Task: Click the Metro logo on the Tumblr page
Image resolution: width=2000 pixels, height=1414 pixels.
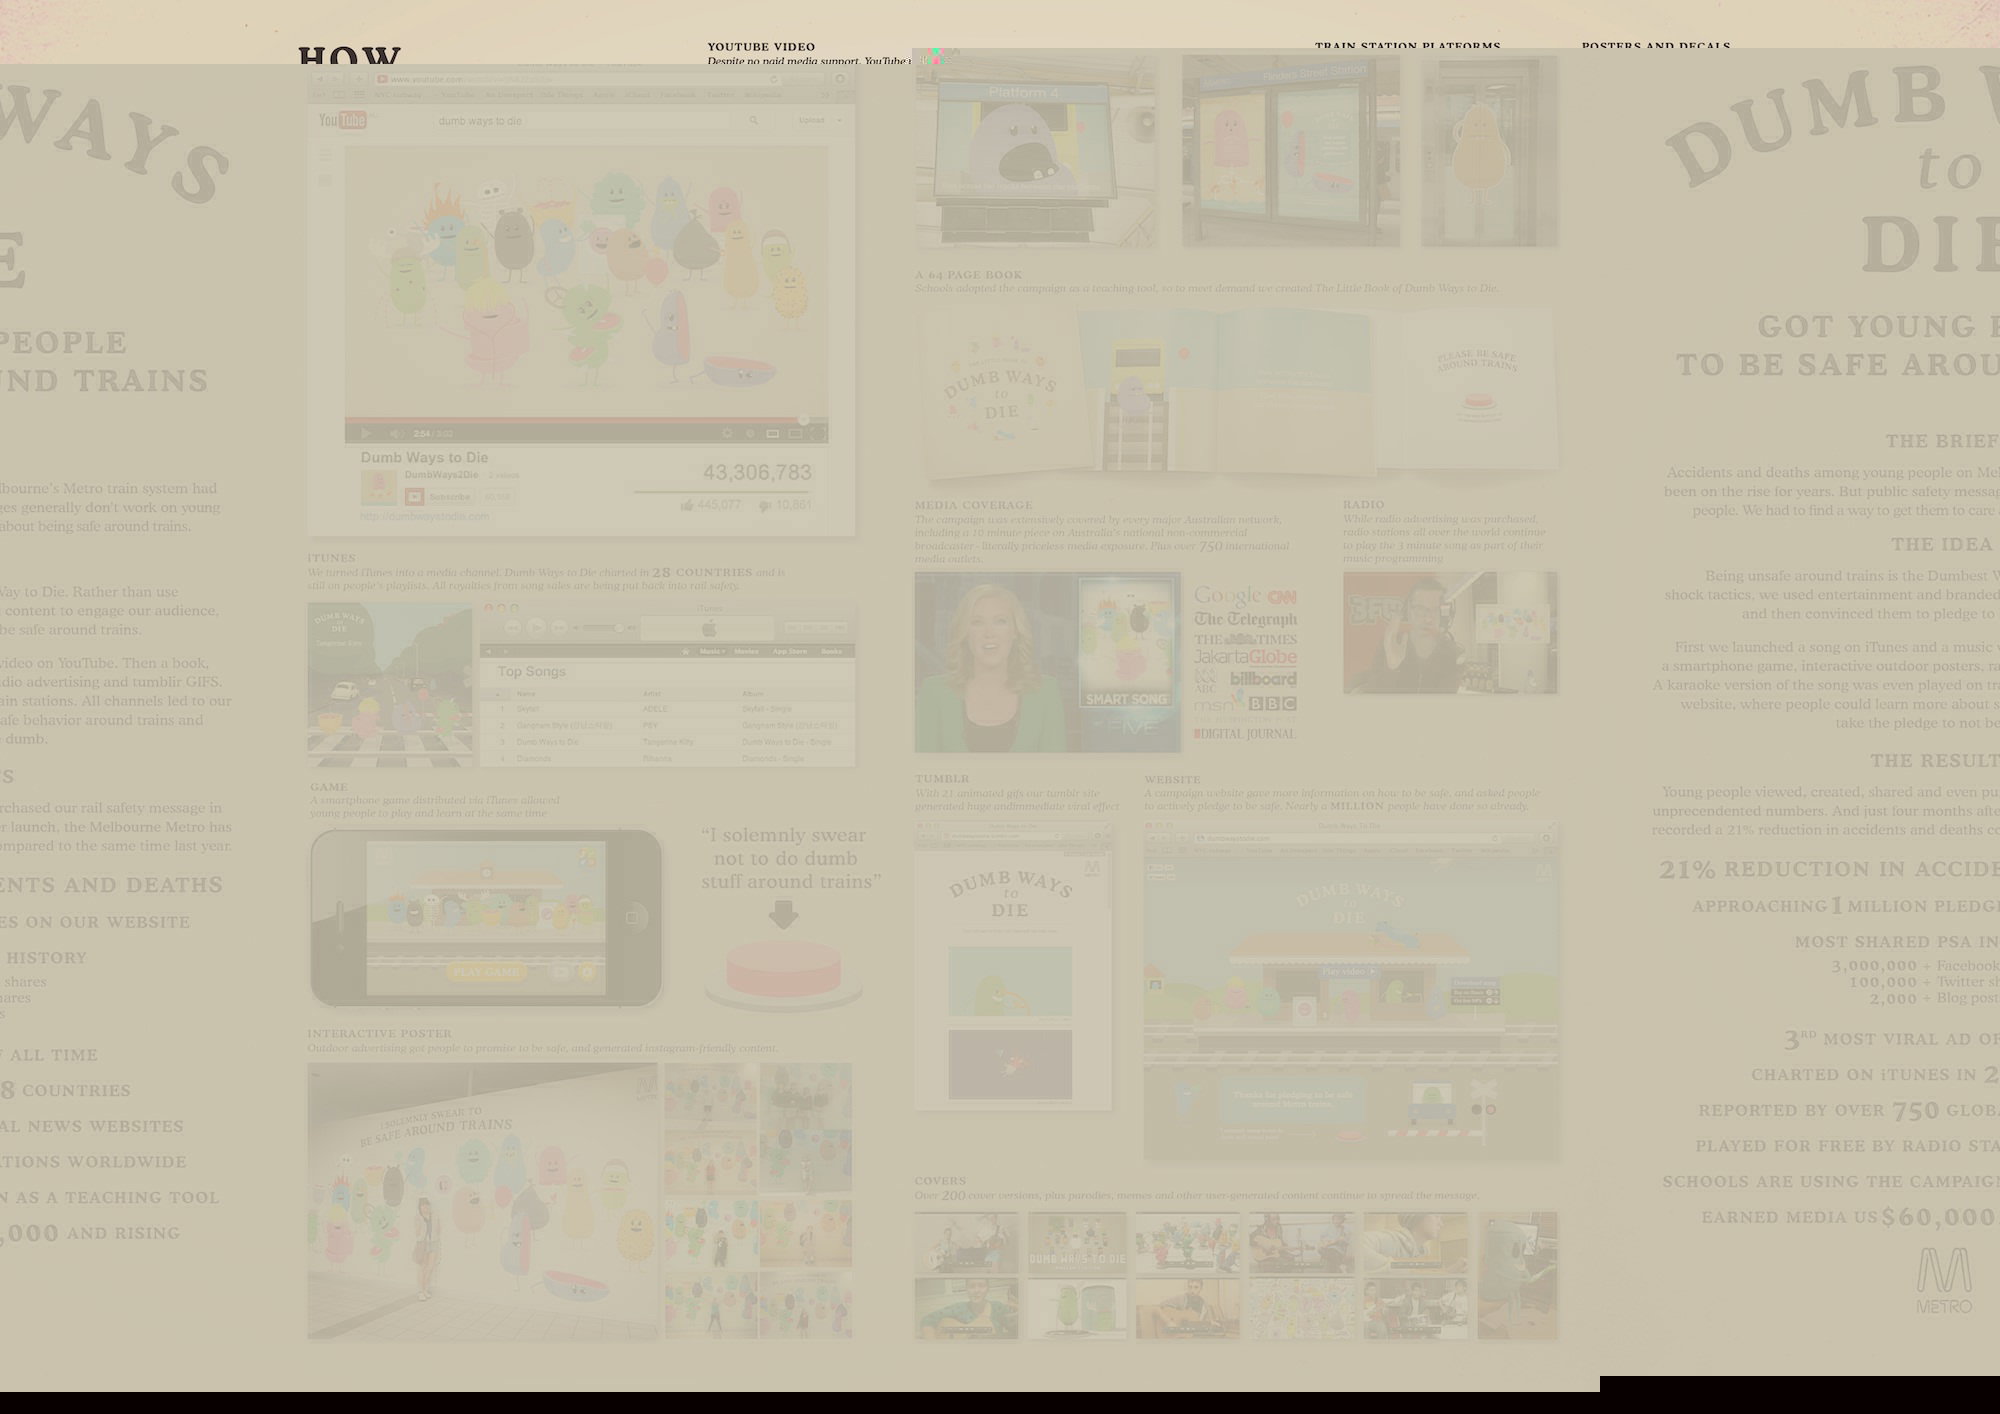Action: click(1093, 869)
